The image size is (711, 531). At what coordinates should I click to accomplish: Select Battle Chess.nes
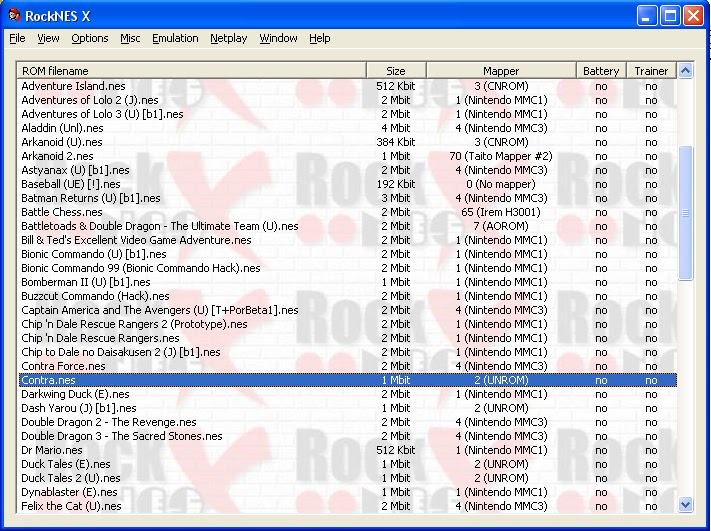347,212
